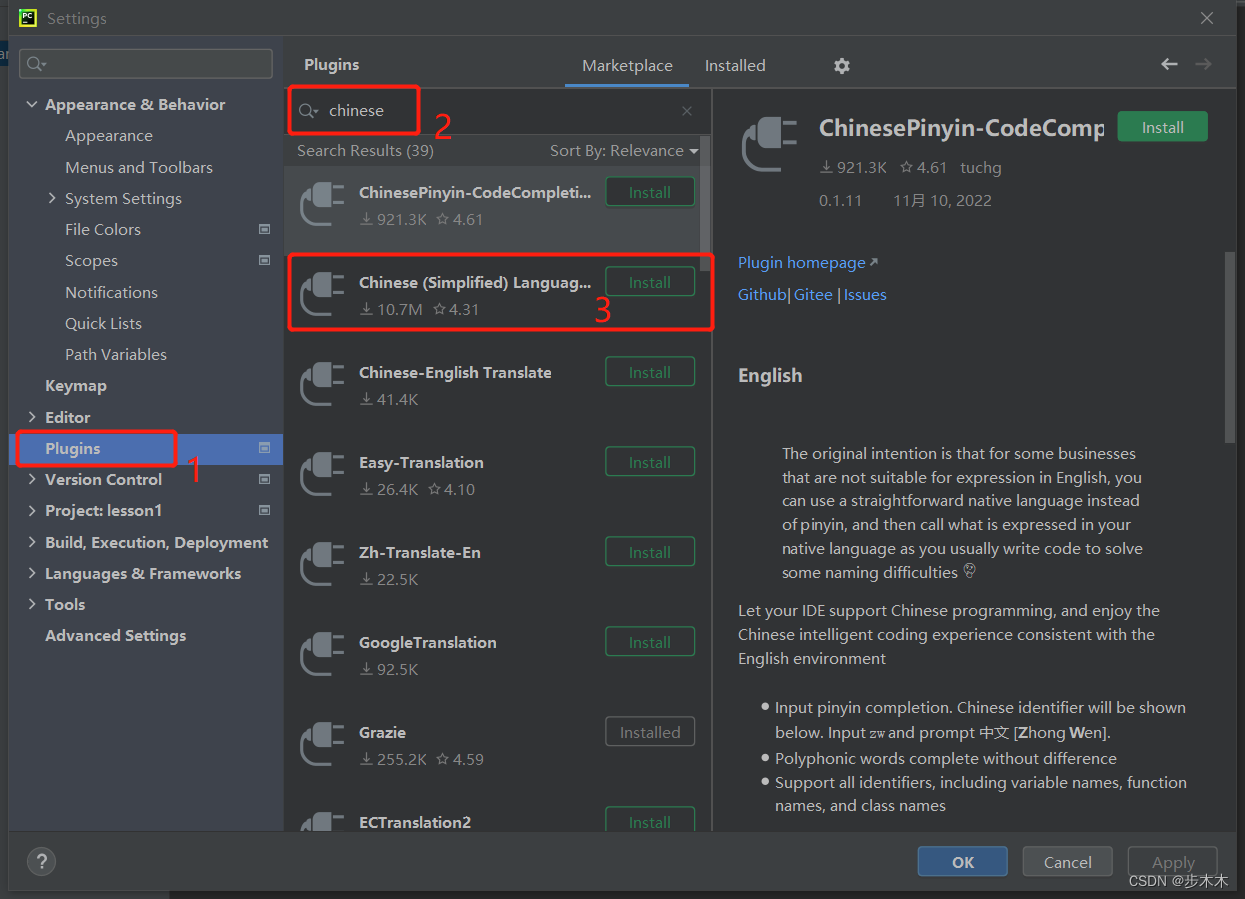Collapse Appearance & Behavior section
The height and width of the screenshot is (899, 1245).
click(32, 105)
